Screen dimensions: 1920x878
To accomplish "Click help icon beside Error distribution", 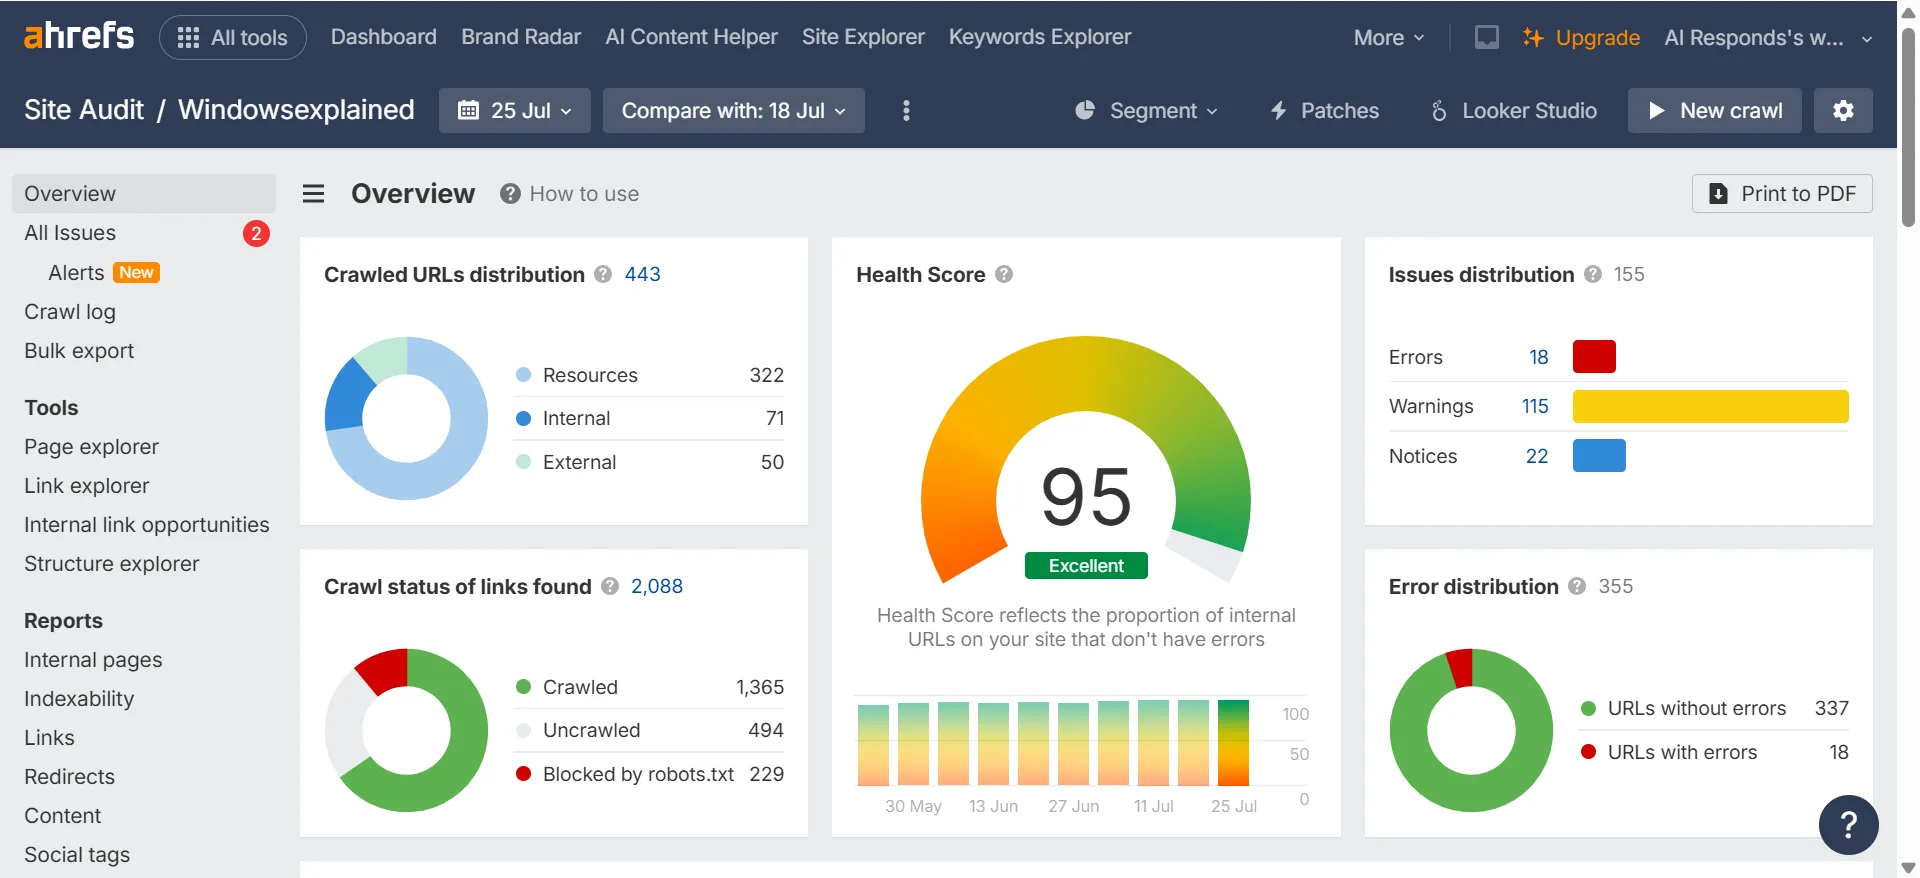I will coord(1577,586).
